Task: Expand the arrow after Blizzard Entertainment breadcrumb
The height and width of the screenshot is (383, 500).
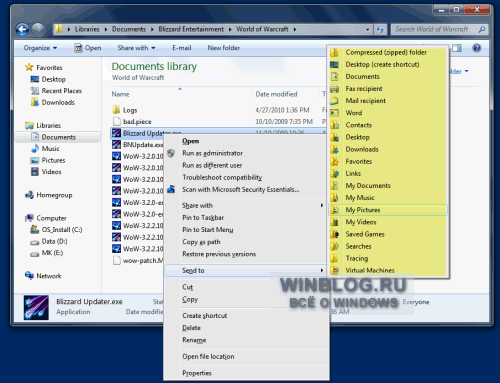Action: pos(230,29)
